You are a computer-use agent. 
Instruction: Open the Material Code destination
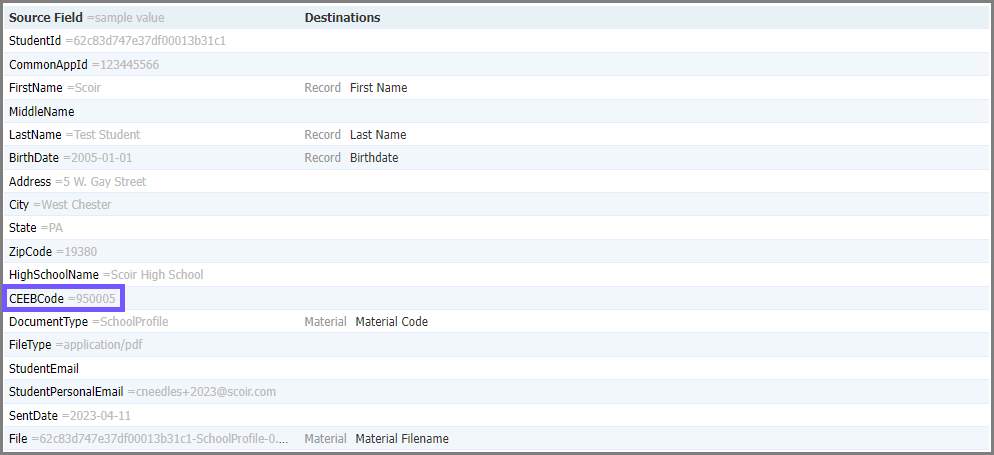pos(391,322)
